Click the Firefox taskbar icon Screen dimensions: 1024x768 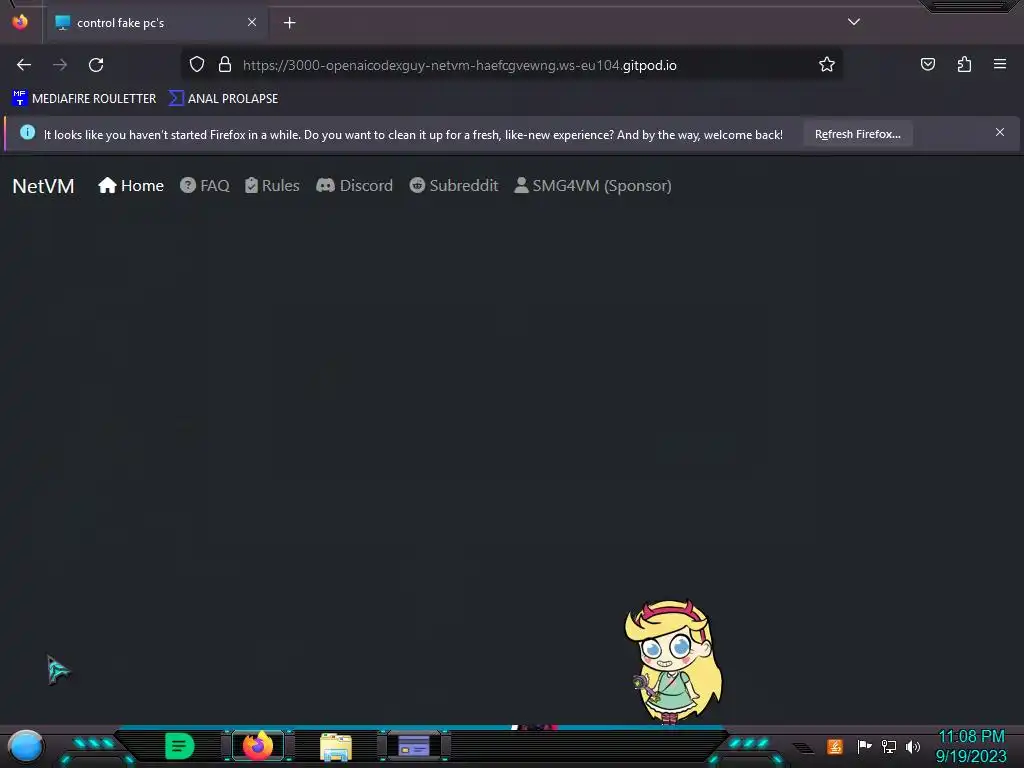coord(257,746)
